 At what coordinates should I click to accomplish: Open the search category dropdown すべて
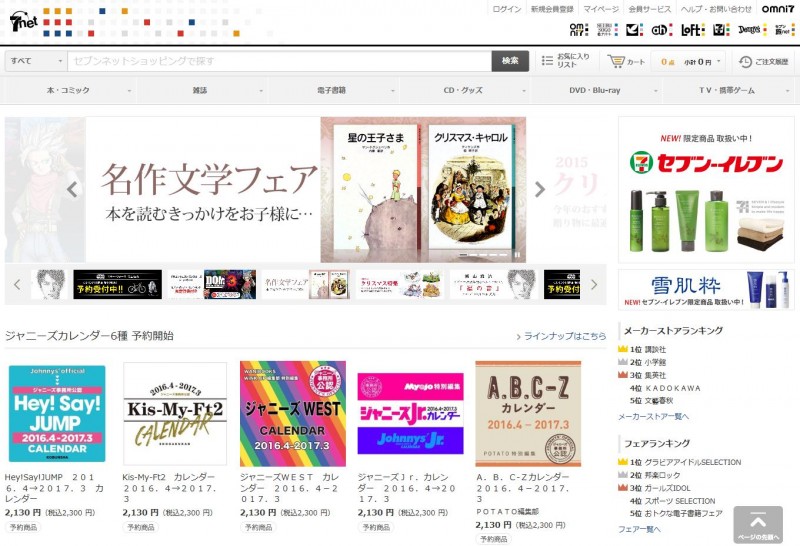36,61
